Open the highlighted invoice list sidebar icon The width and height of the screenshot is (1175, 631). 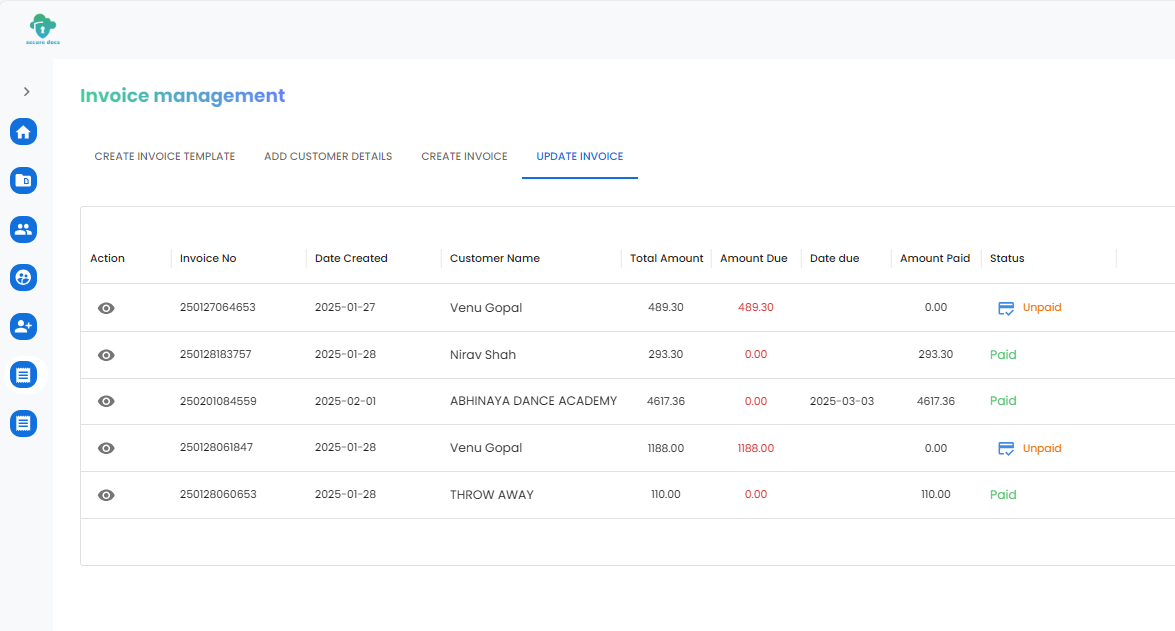[x=23, y=375]
